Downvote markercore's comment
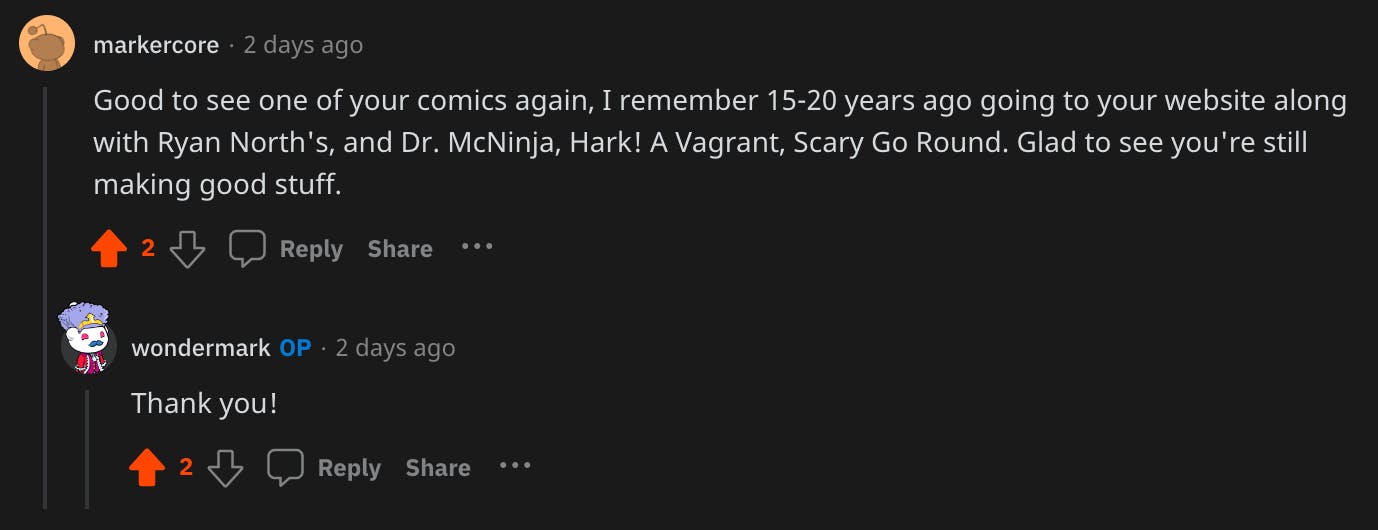The height and width of the screenshot is (530, 1378). 187,249
